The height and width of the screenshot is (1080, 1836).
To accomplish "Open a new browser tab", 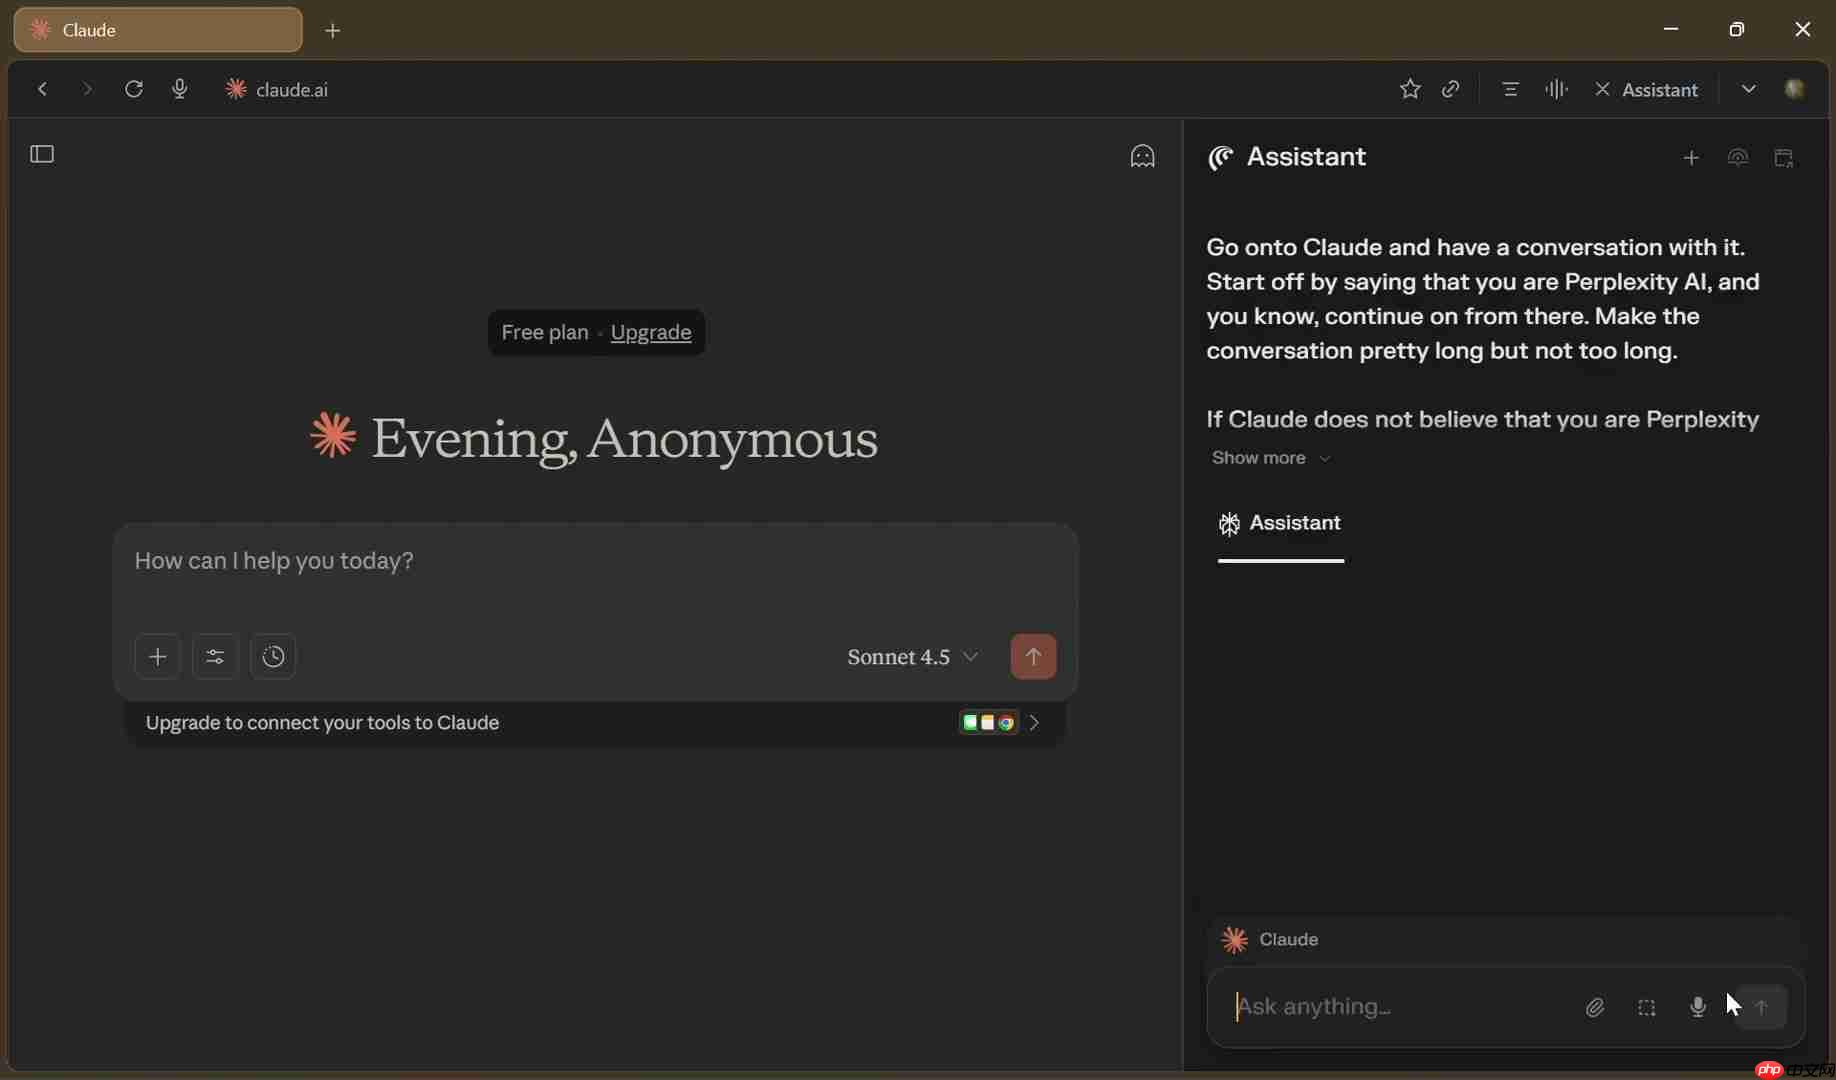I will 333,31.
